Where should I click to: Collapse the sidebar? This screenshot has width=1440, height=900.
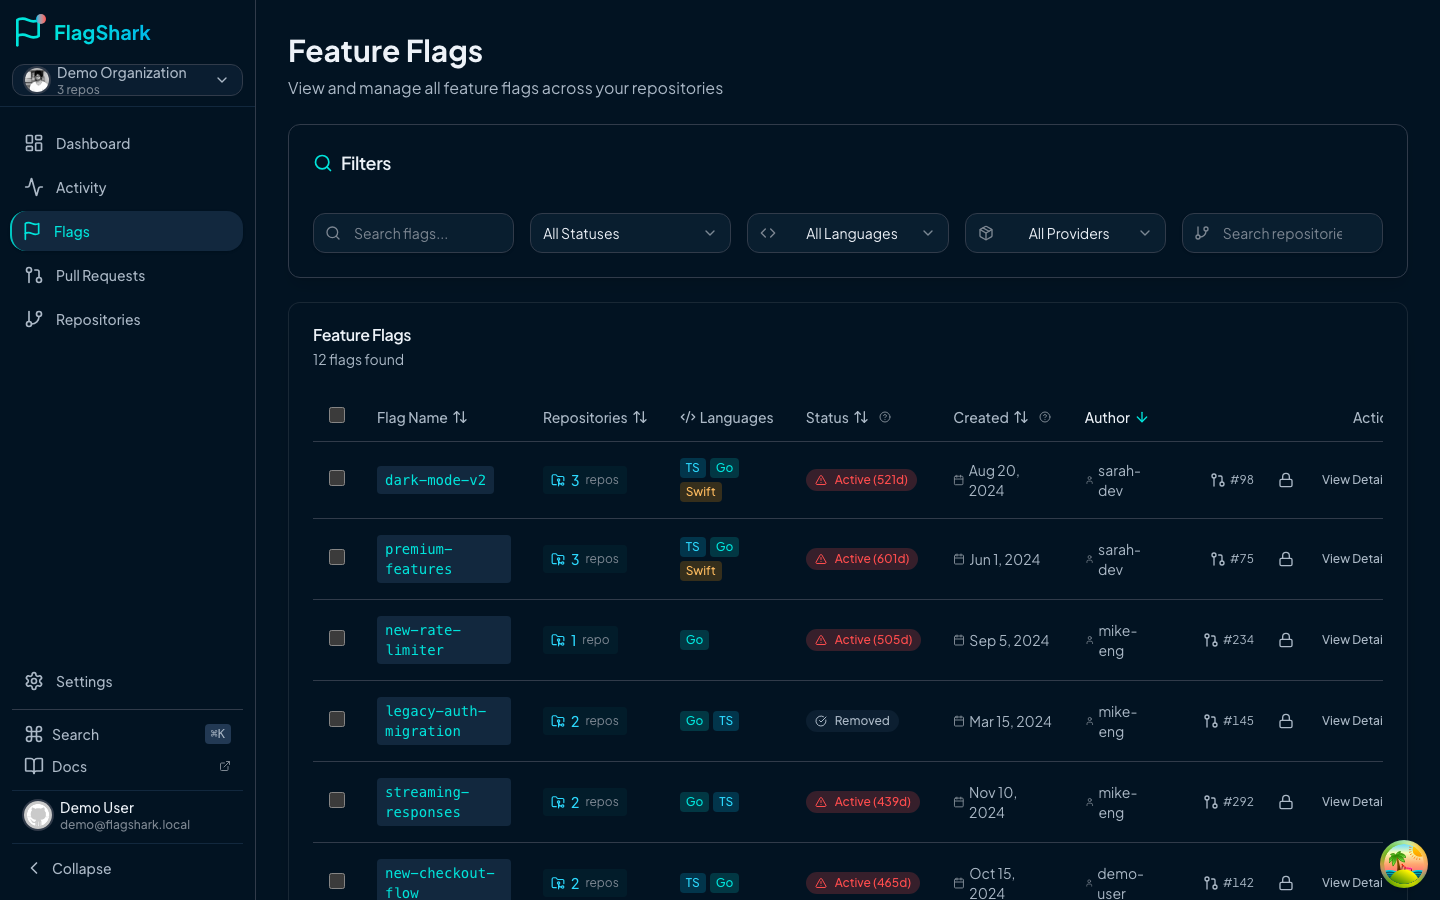click(70, 868)
